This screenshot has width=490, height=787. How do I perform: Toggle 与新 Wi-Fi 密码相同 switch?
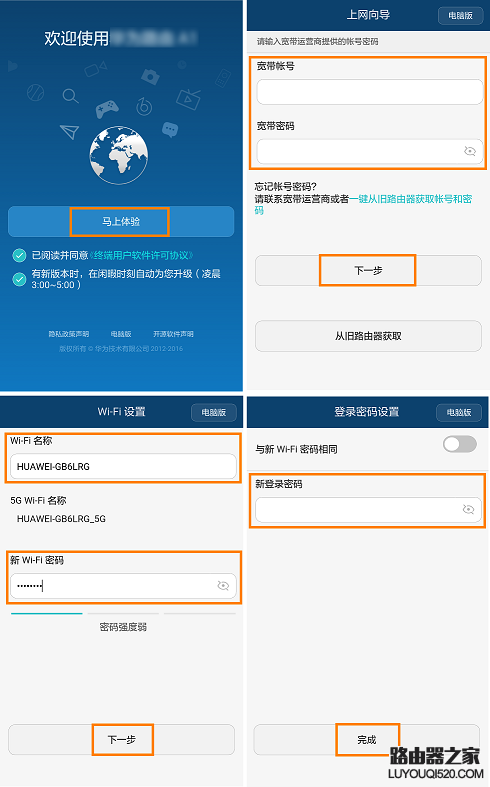click(460, 444)
